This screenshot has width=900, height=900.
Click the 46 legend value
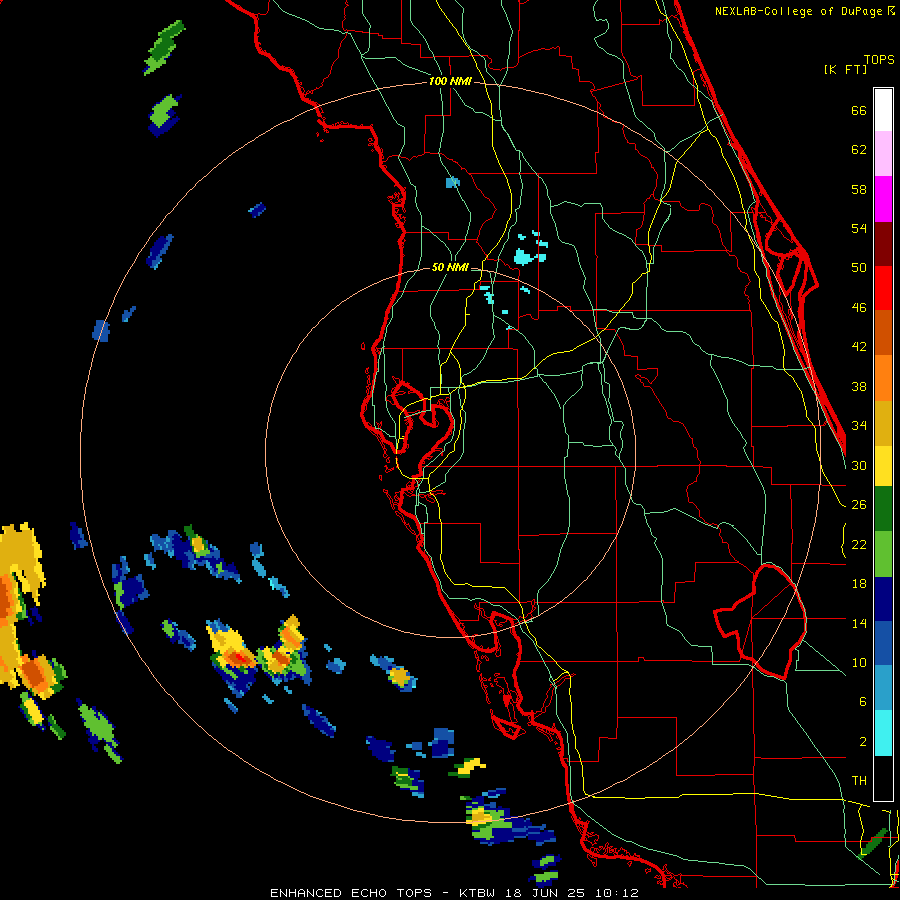(859, 308)
